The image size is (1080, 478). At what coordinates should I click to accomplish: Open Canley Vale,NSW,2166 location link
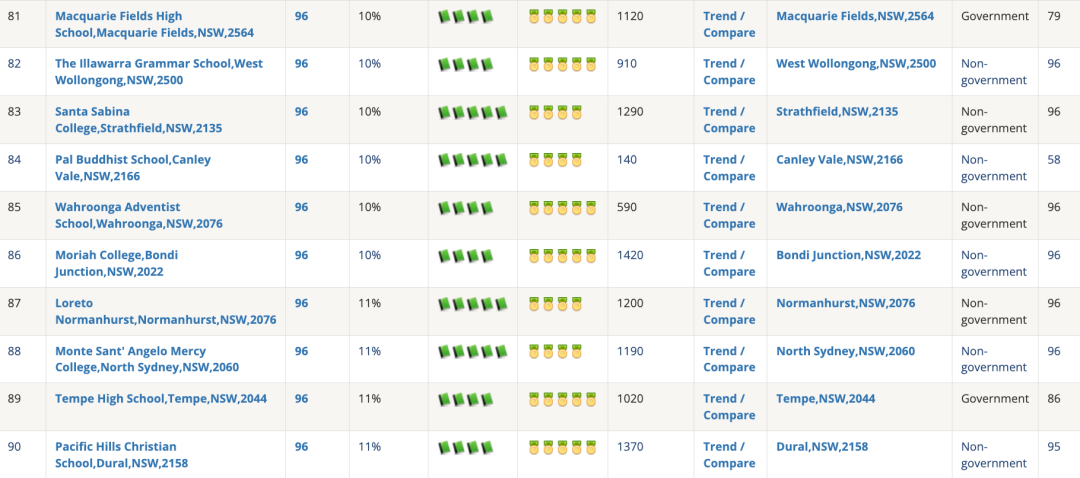[840, 160]
